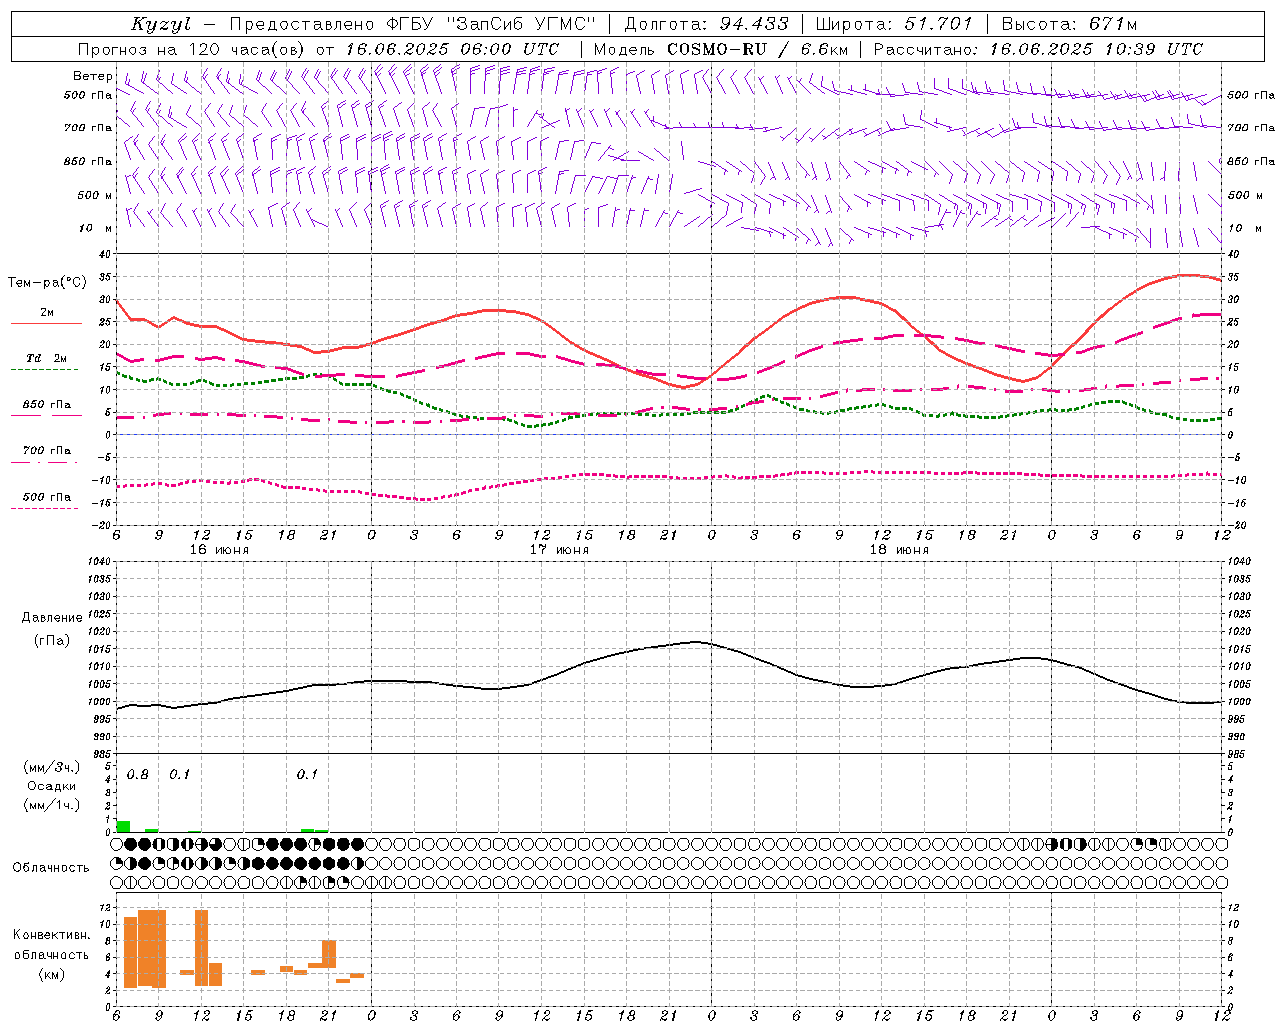Click the (мм/3ч.) precipitation unit label
1280x1024 pixels.
click(x=52, y=767)
